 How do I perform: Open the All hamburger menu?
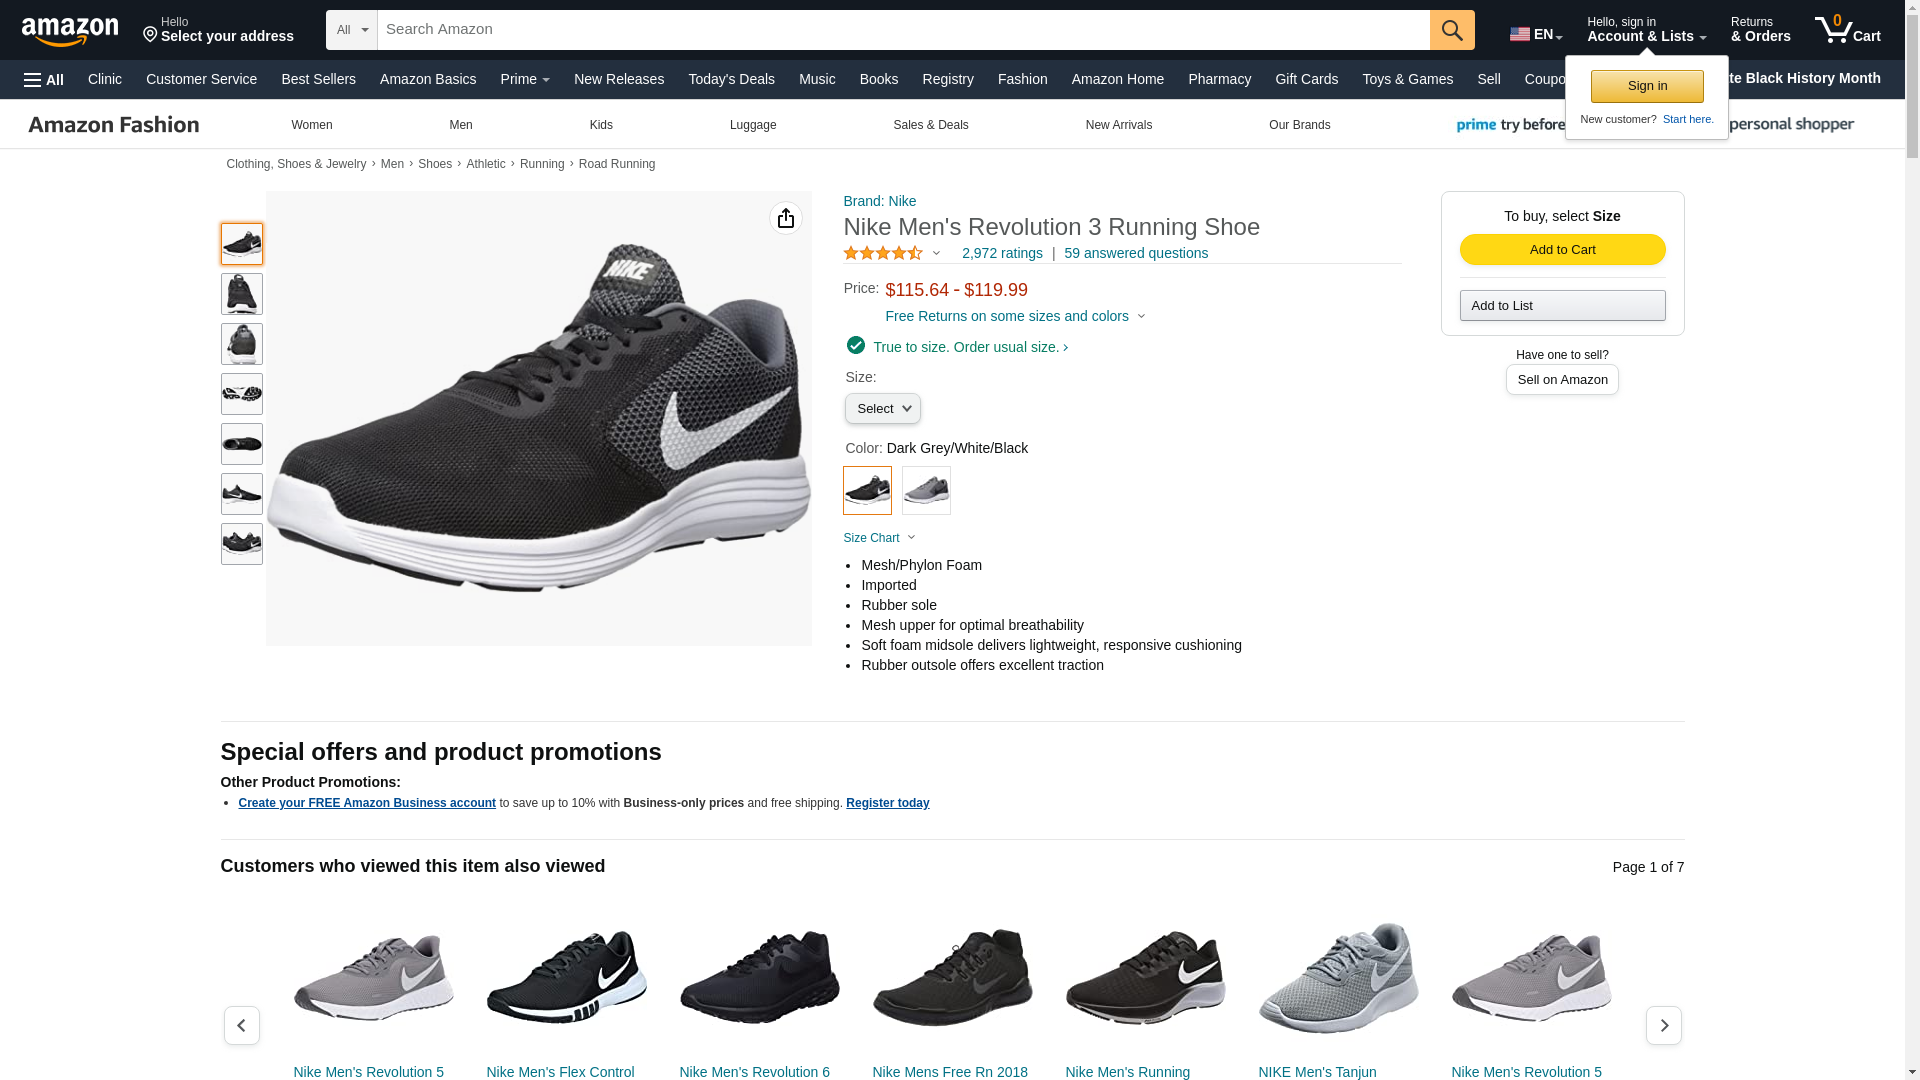(44, 80)
